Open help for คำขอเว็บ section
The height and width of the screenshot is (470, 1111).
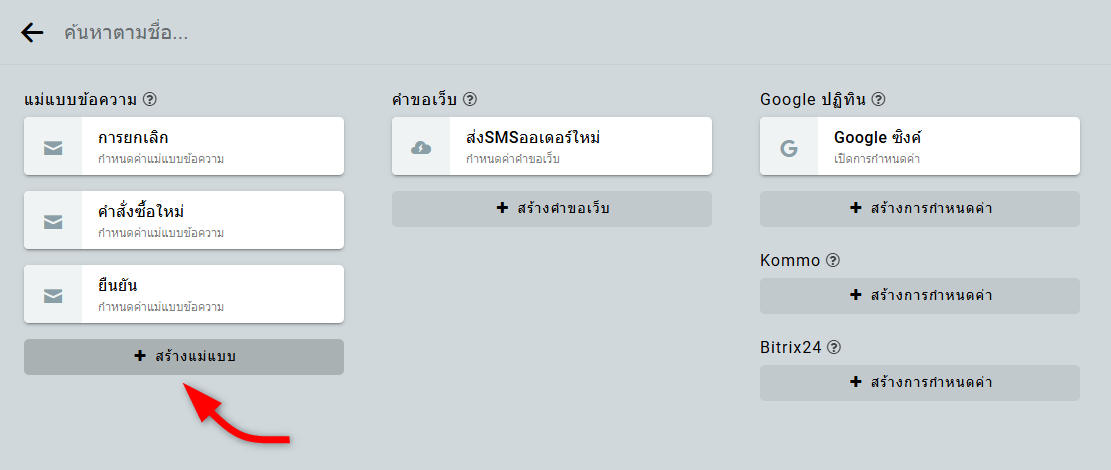(470, 99)
